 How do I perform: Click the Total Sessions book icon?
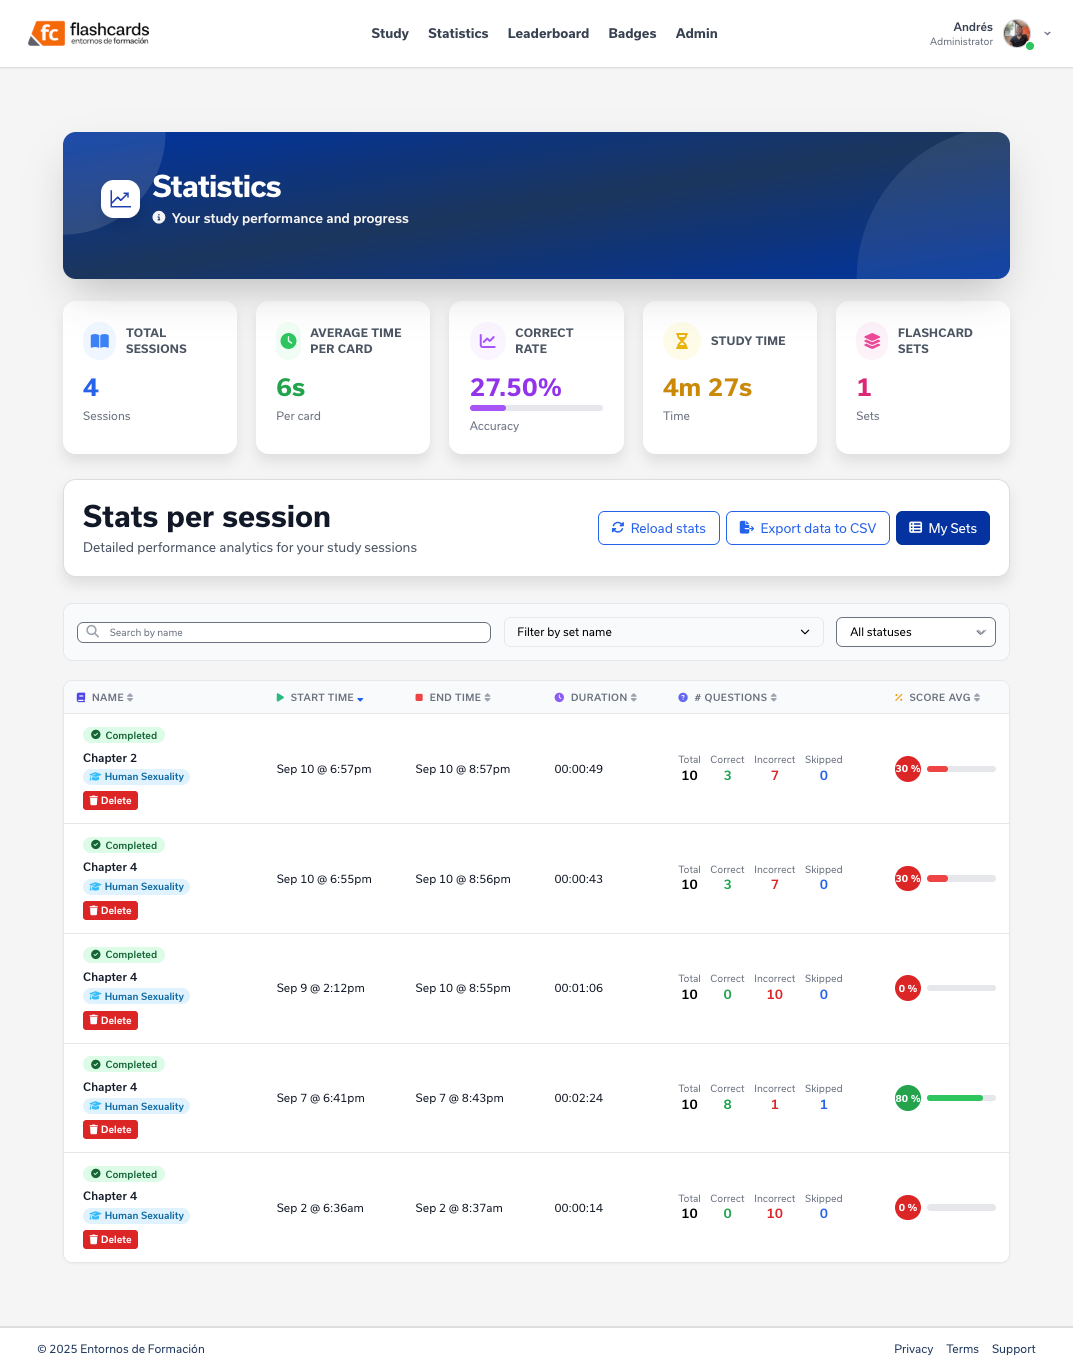(x=100, y=341)
